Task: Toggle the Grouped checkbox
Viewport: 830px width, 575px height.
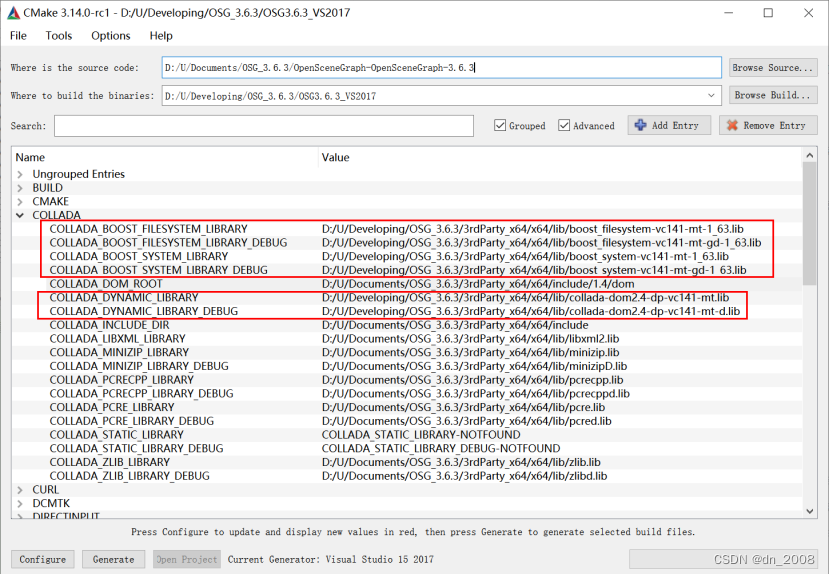Action: click(500, 125)
